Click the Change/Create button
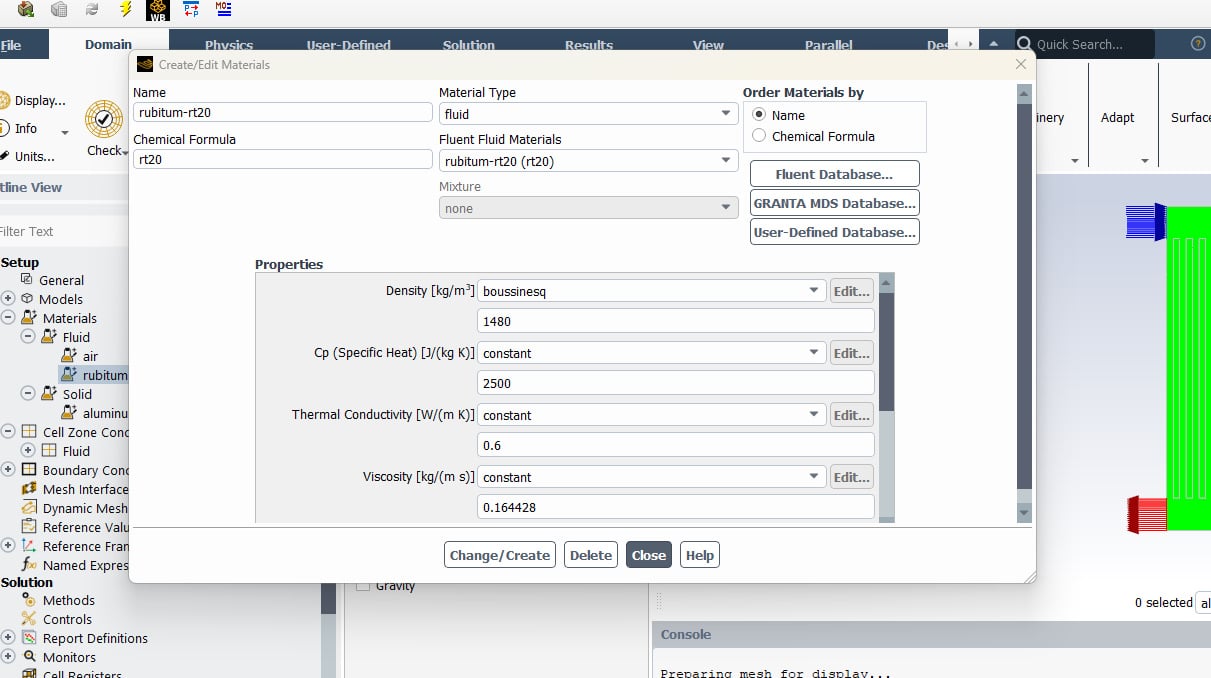The width and height of the screenshot is (1211, 678). tap(499, 555)
